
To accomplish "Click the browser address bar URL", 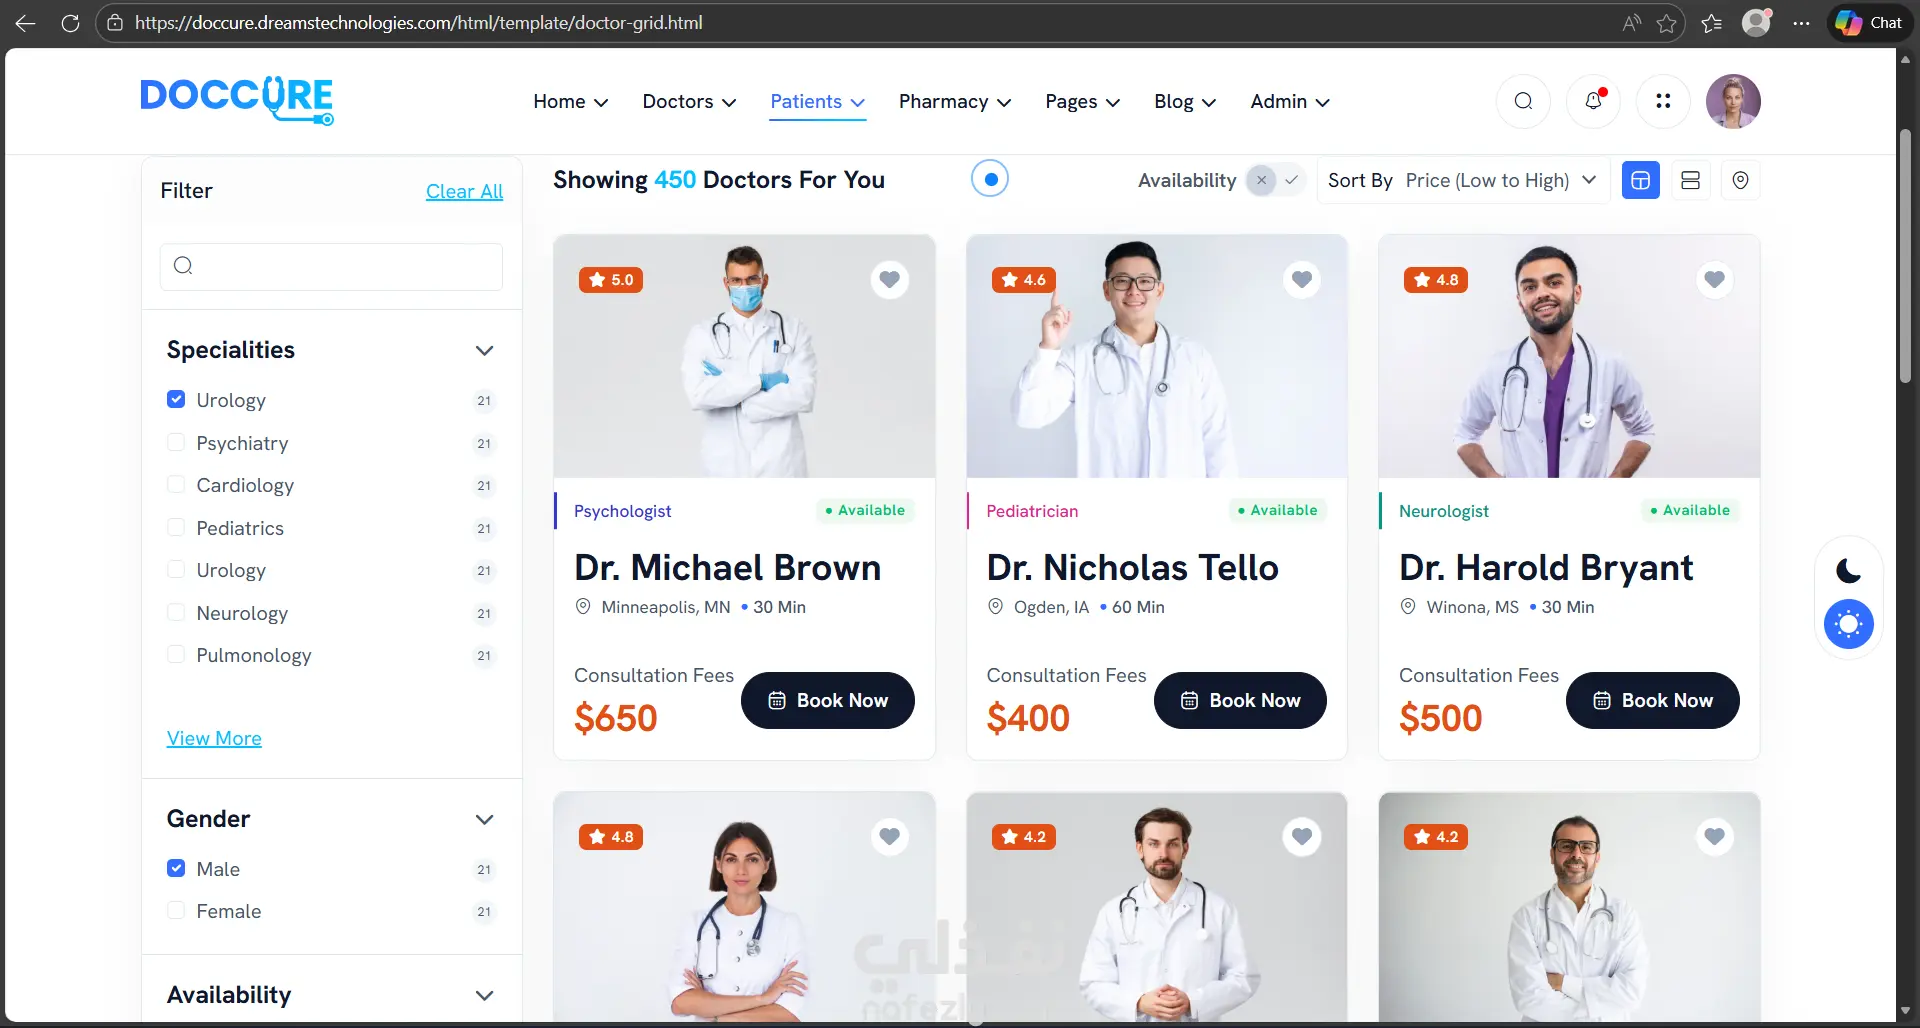I will (419, 23).
